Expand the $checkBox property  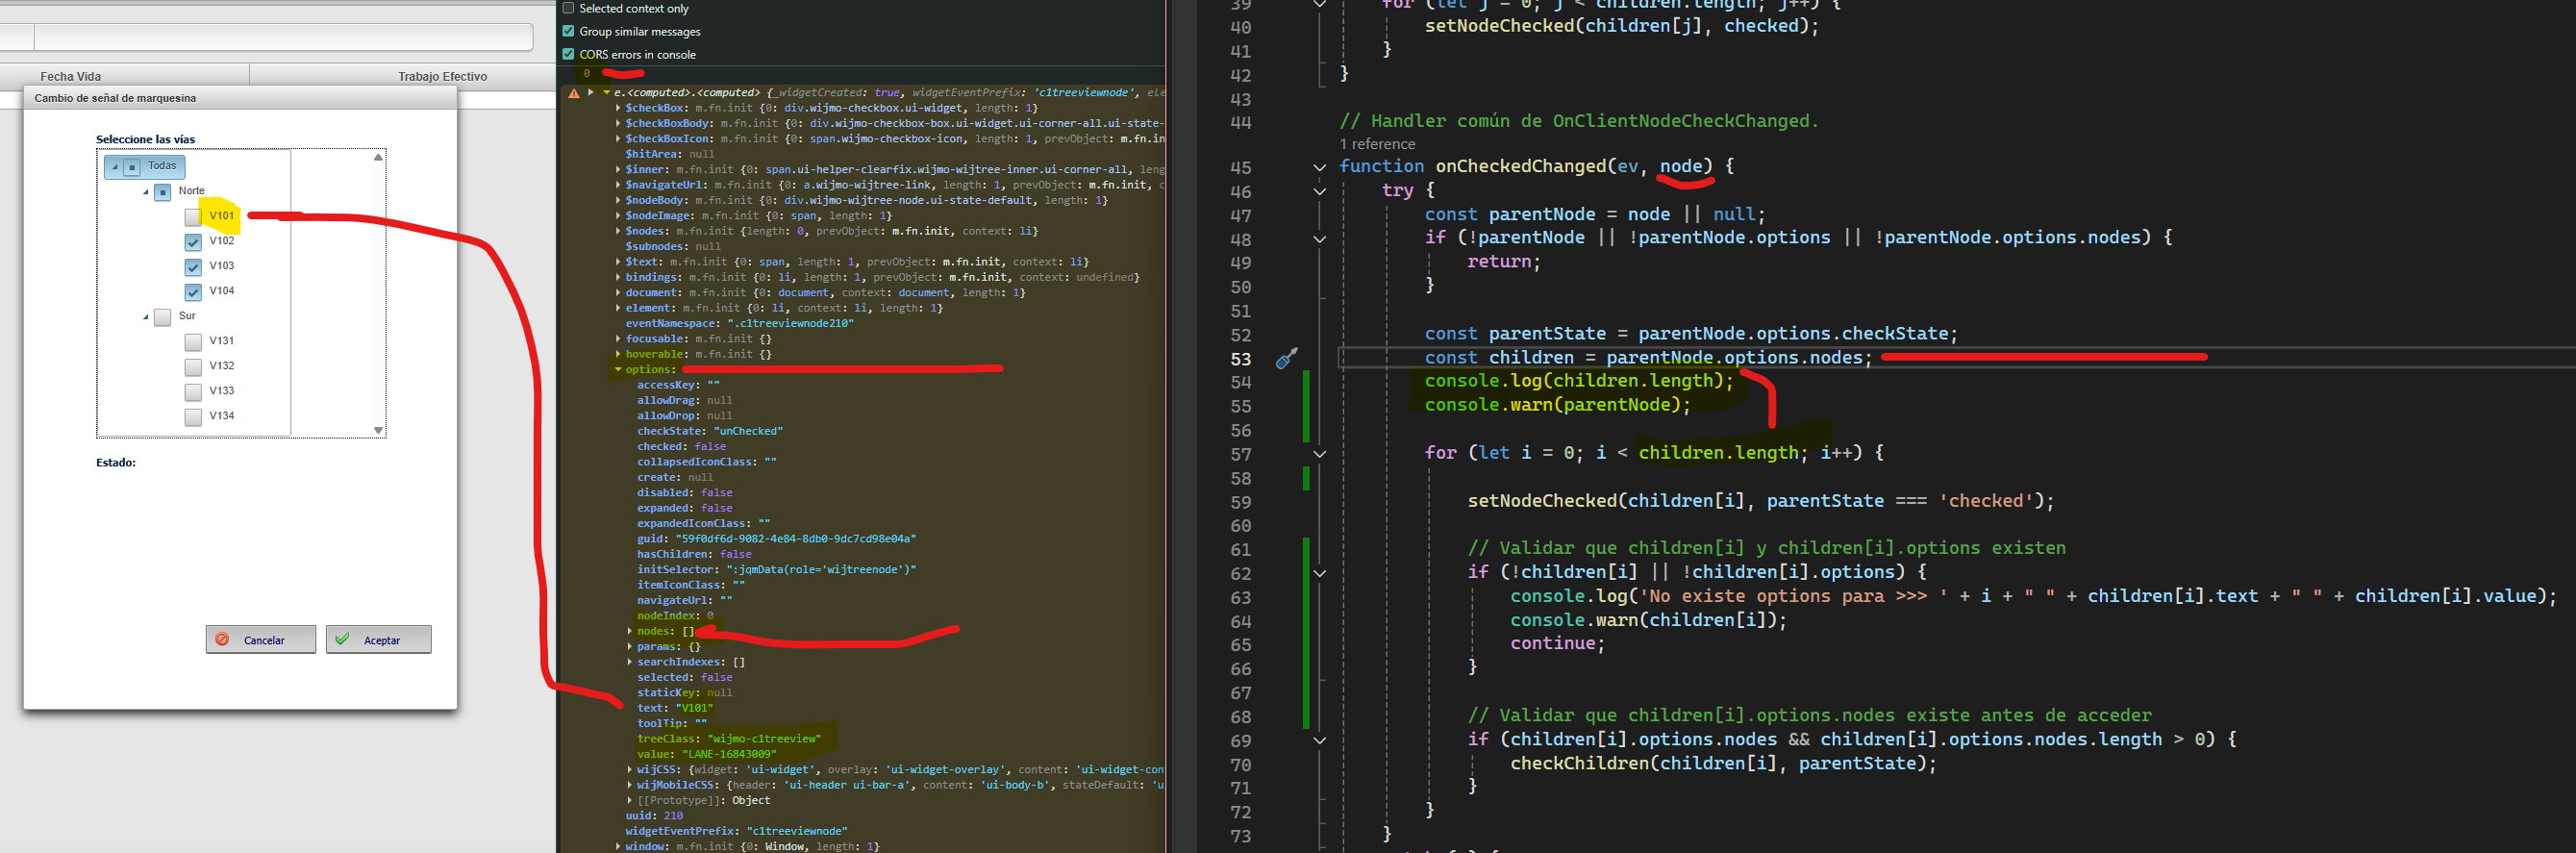click(618, 108)
